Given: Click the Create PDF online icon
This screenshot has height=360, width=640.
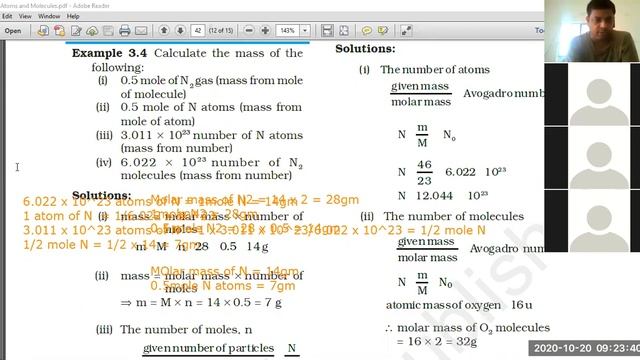Looking at the screenshot, I should [43, 31].
